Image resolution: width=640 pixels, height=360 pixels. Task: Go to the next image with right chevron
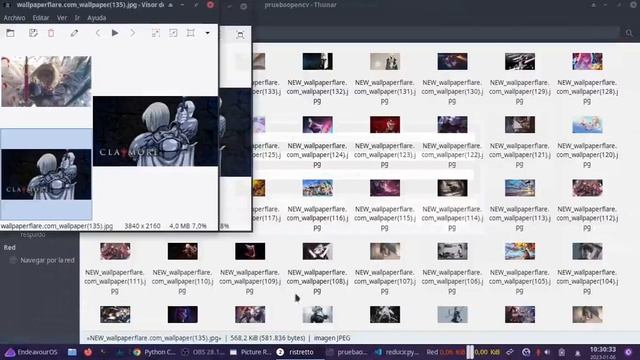[132, 33]
